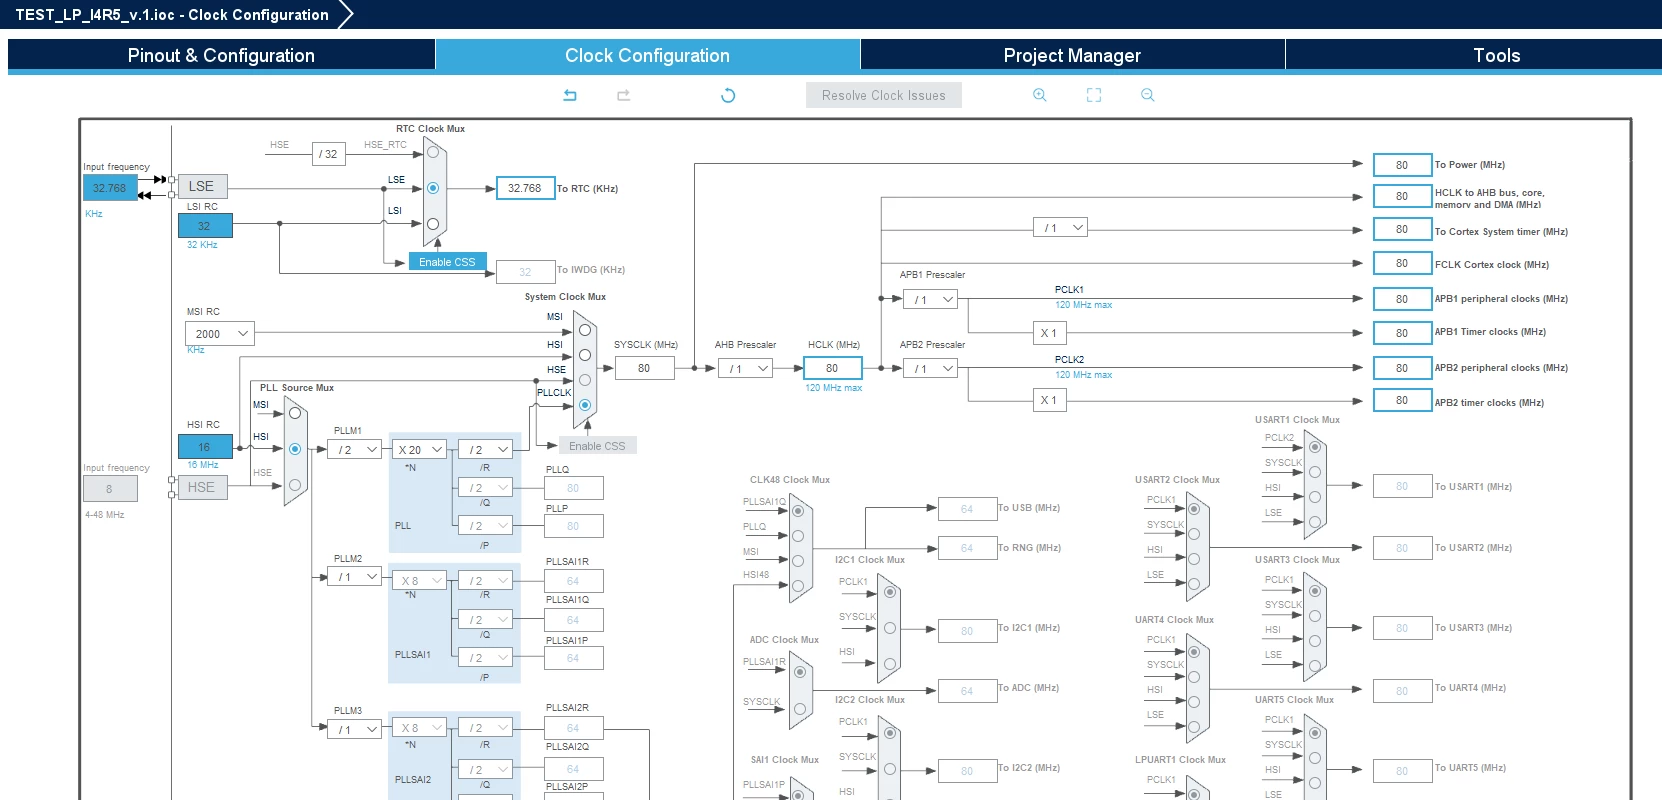Viewport: 1662px width, 800px height.
Task: Fit the clock diagram to the window
Action: (x=1094, y=95)
